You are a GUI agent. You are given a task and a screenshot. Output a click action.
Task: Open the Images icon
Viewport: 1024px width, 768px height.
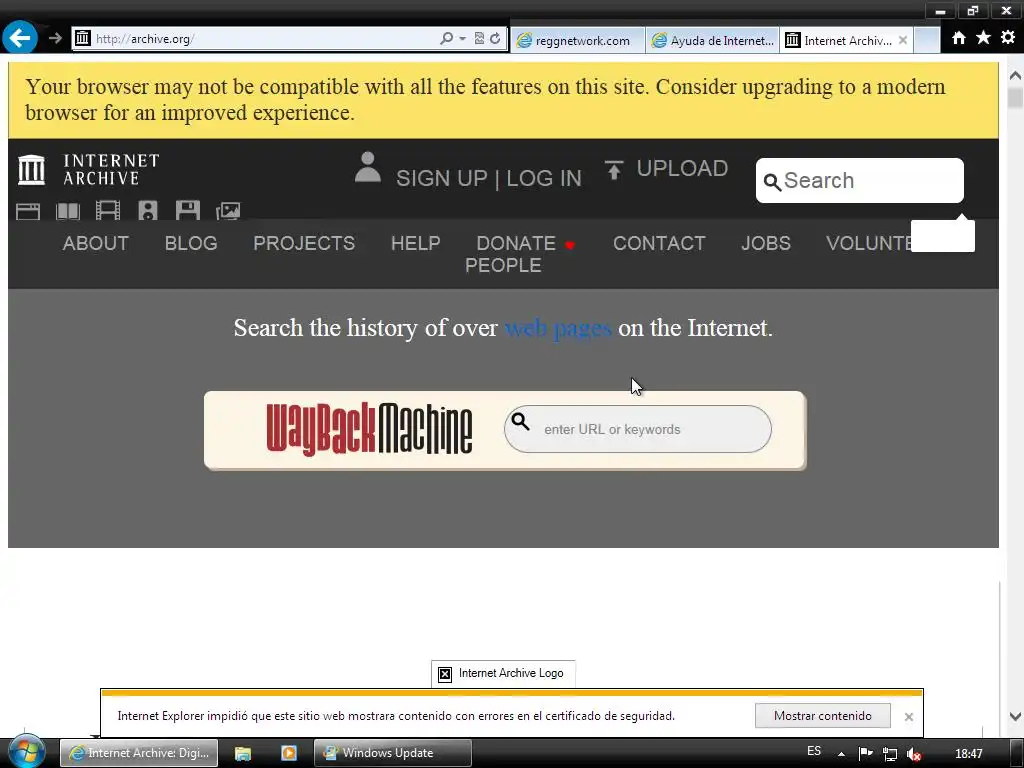coord(228,211)
